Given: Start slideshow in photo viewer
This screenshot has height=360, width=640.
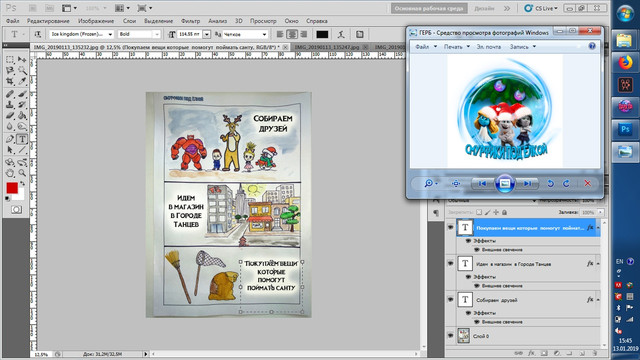Looking at the screenshot, I should 504,184.
